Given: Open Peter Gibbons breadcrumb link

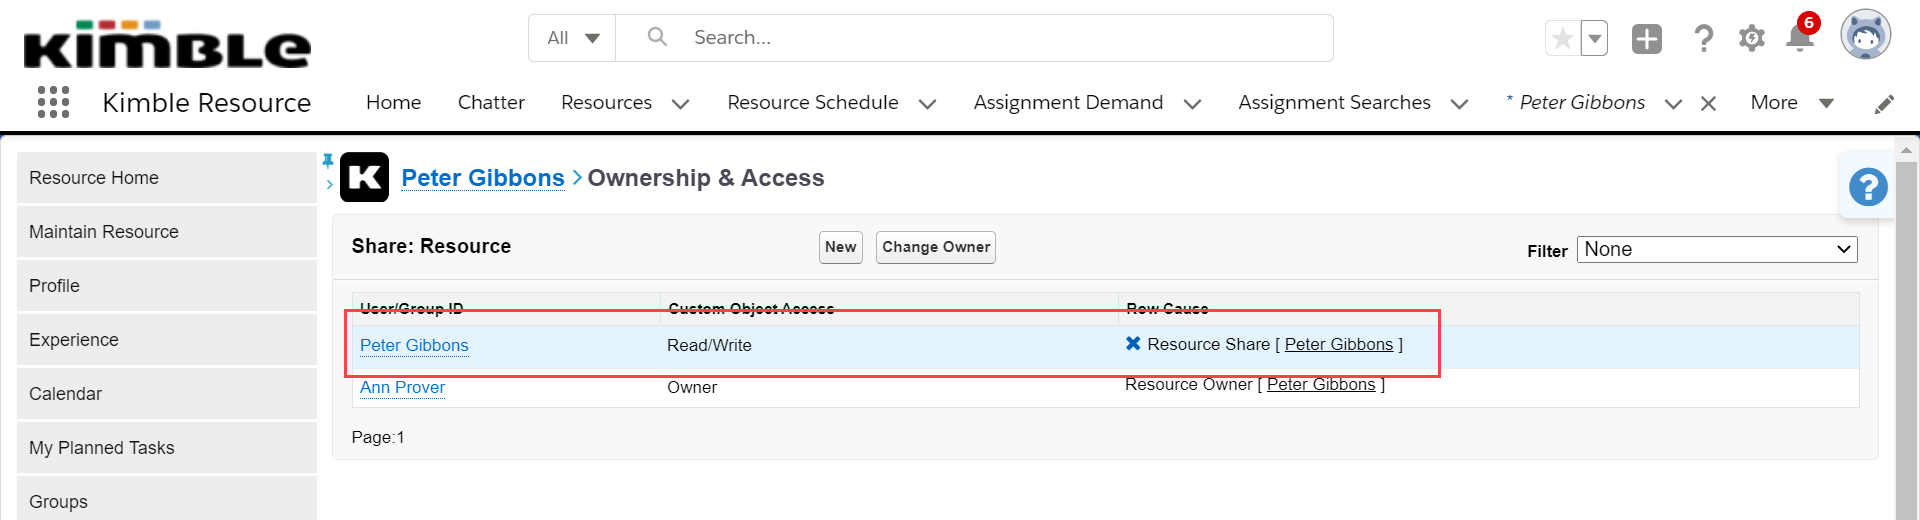Looking at the screenshot, I should 483,178.
